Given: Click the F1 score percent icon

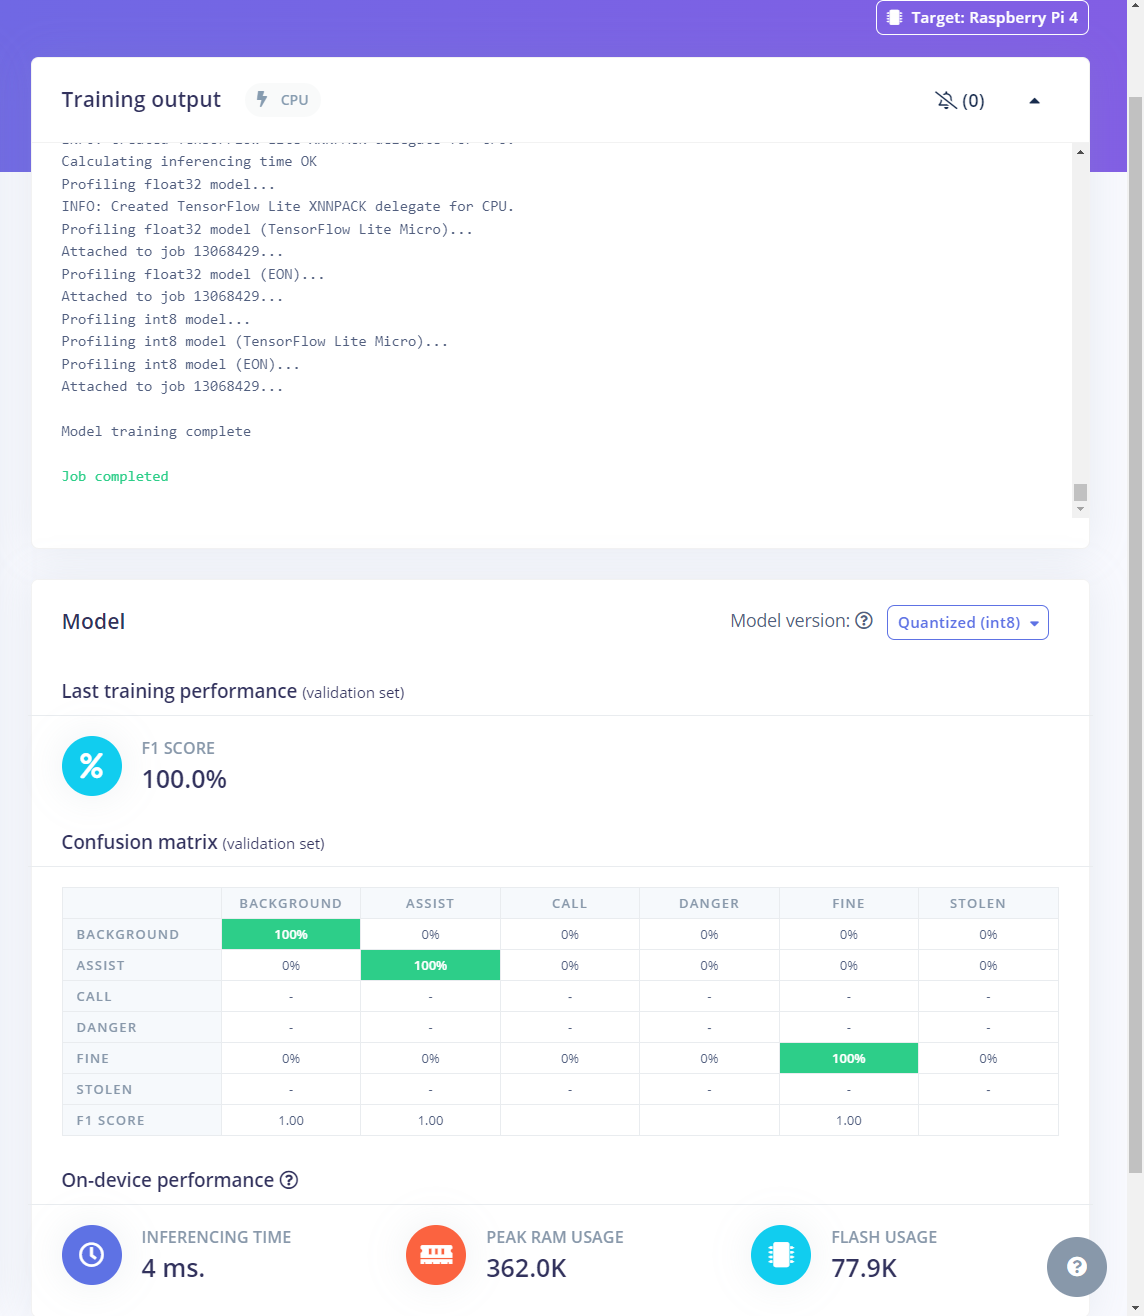Looking at the screenshot, I should pos(92,766).
